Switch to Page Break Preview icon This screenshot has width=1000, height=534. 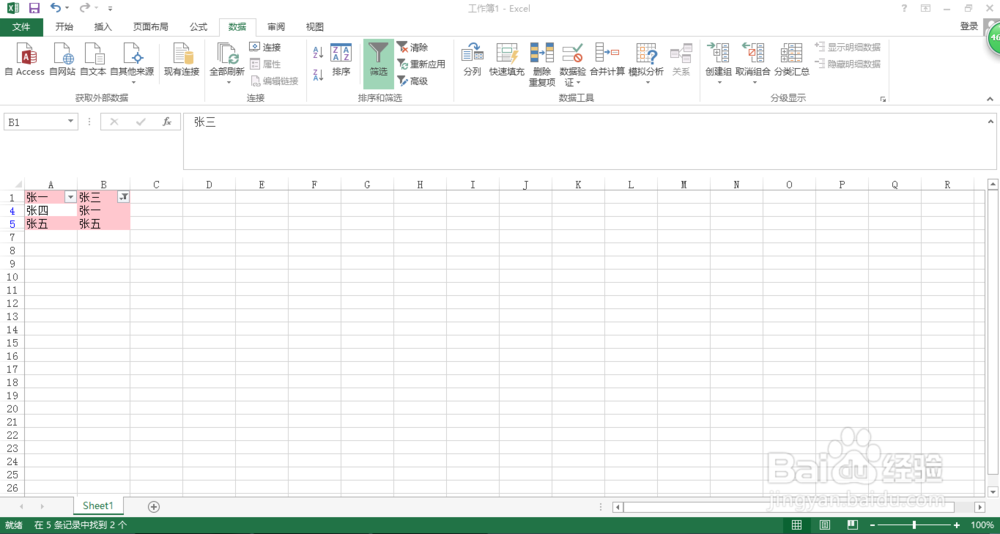tap(853, 525)
